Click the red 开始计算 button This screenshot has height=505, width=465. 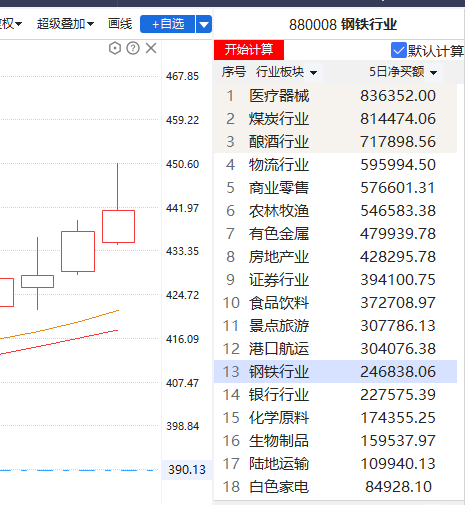click(249, 50)
